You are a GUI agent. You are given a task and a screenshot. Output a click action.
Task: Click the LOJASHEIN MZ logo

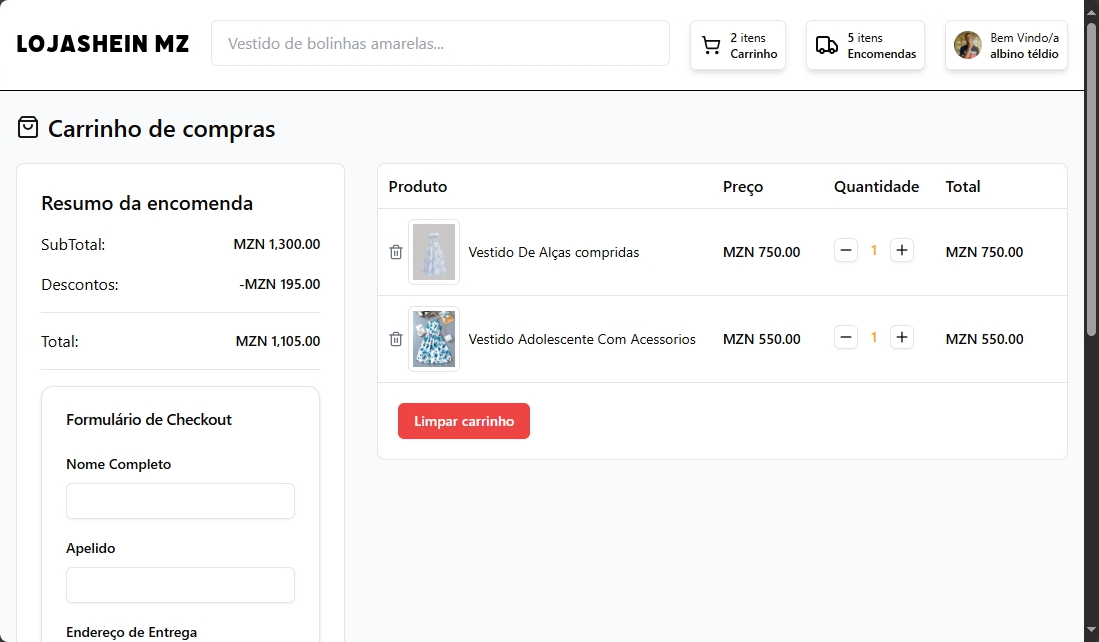click(x=101, y=43)
